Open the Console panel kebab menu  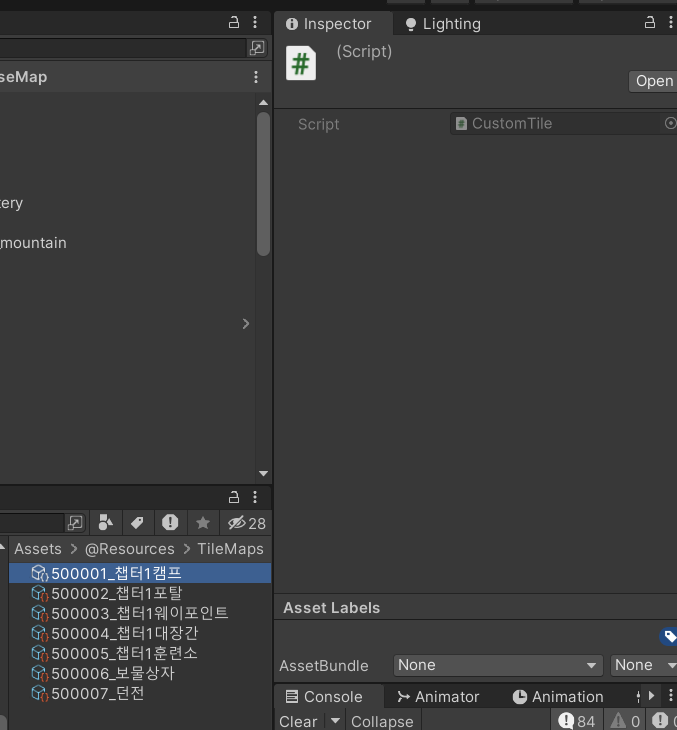(x=670, y=696)
